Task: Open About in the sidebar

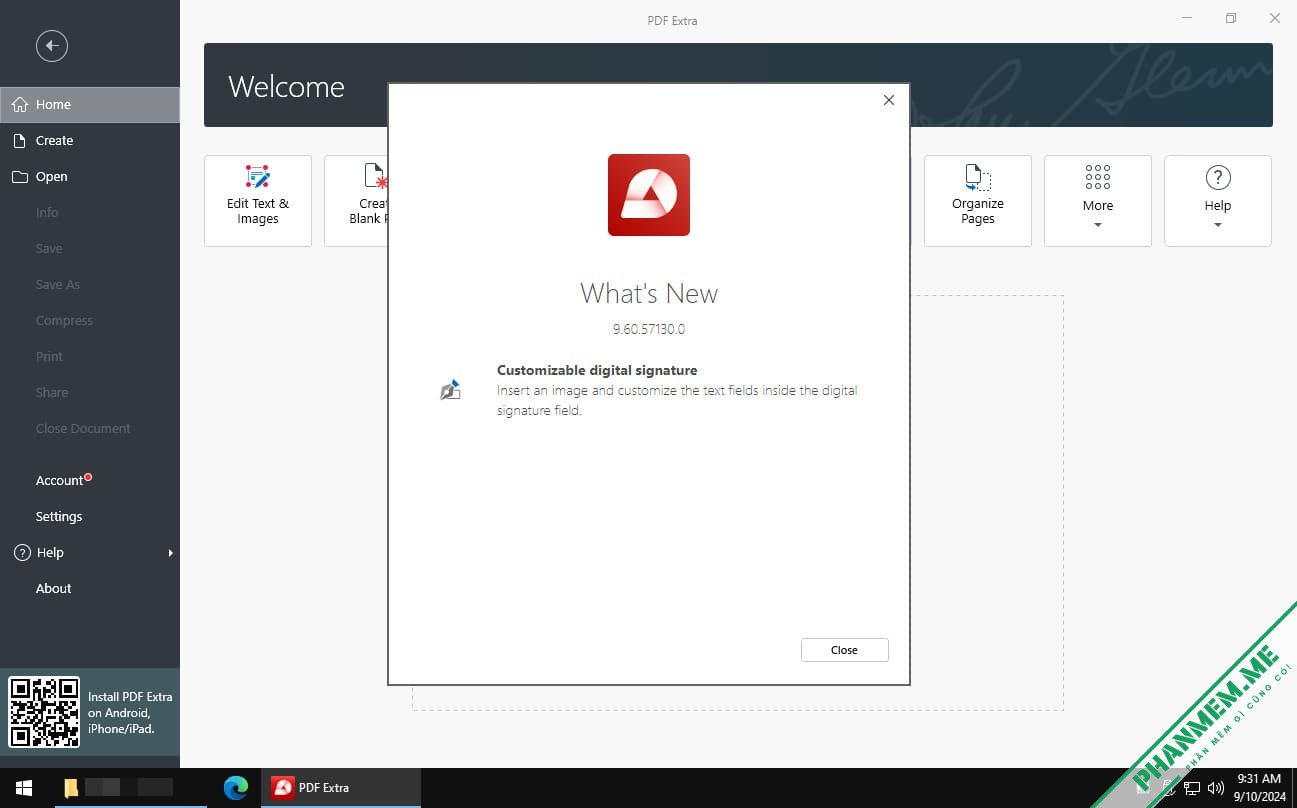Action: coord(90,589)
